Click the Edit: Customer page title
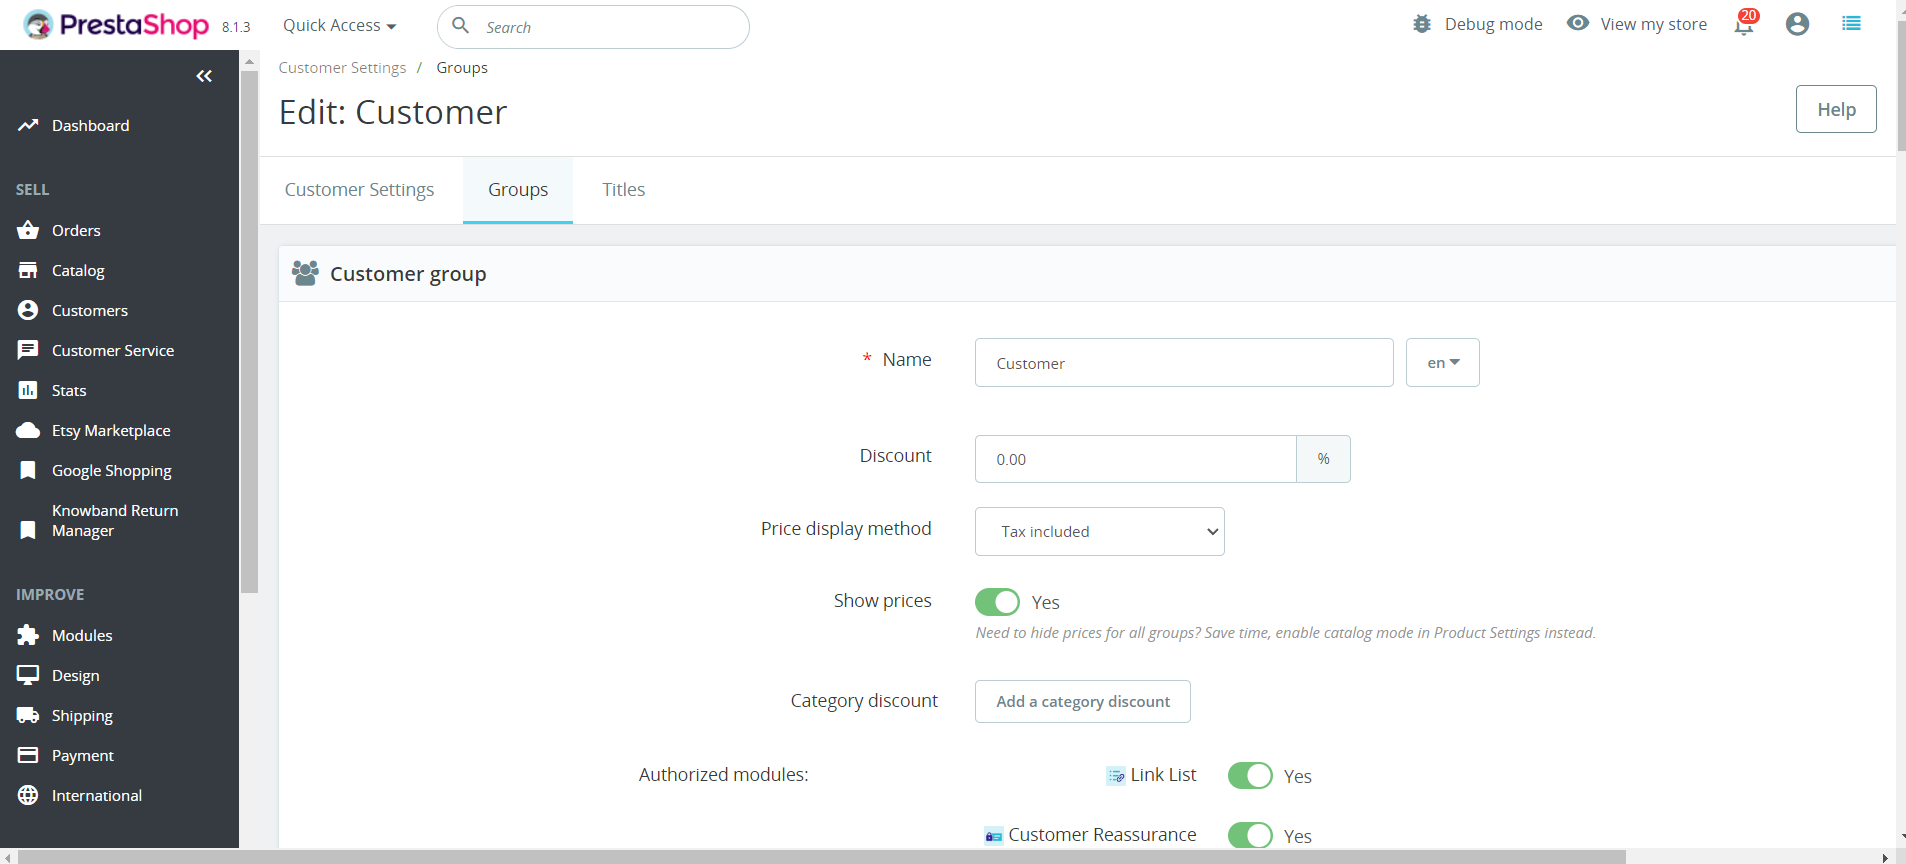Viewport: 1906px width, 864px height. tap(393, 112)
